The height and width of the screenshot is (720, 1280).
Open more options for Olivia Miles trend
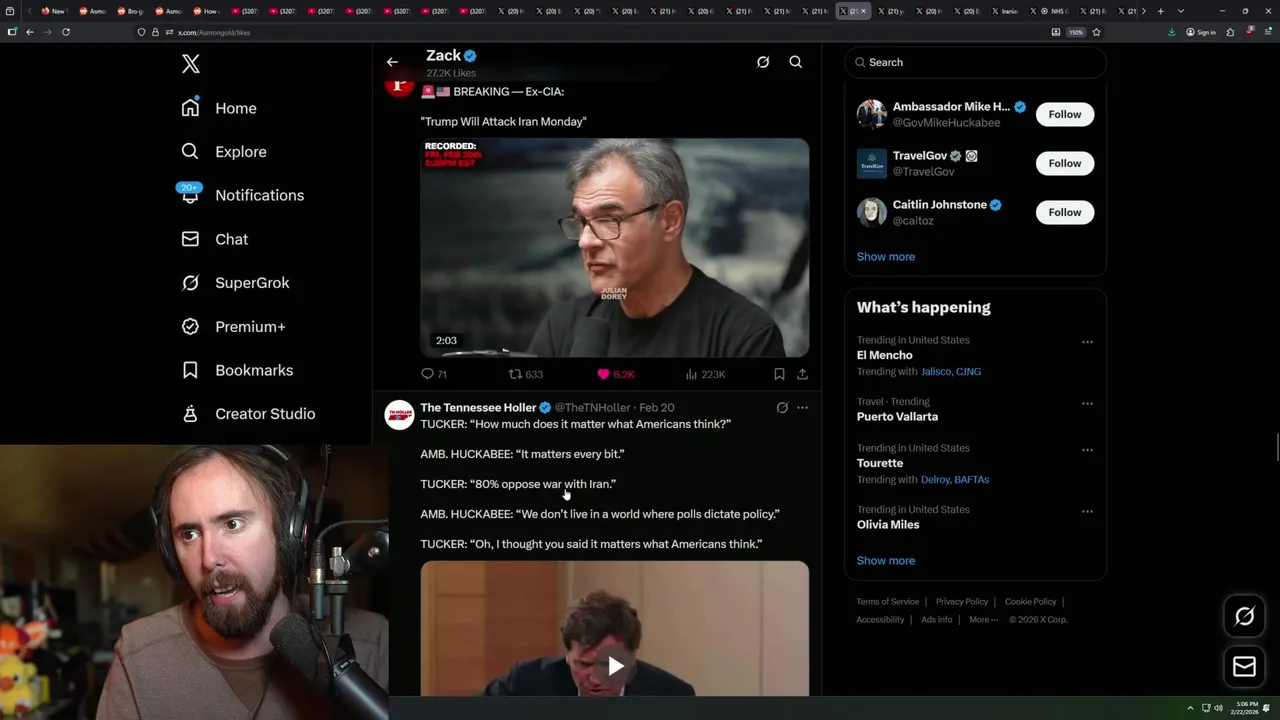click(x=1087, y=512)
